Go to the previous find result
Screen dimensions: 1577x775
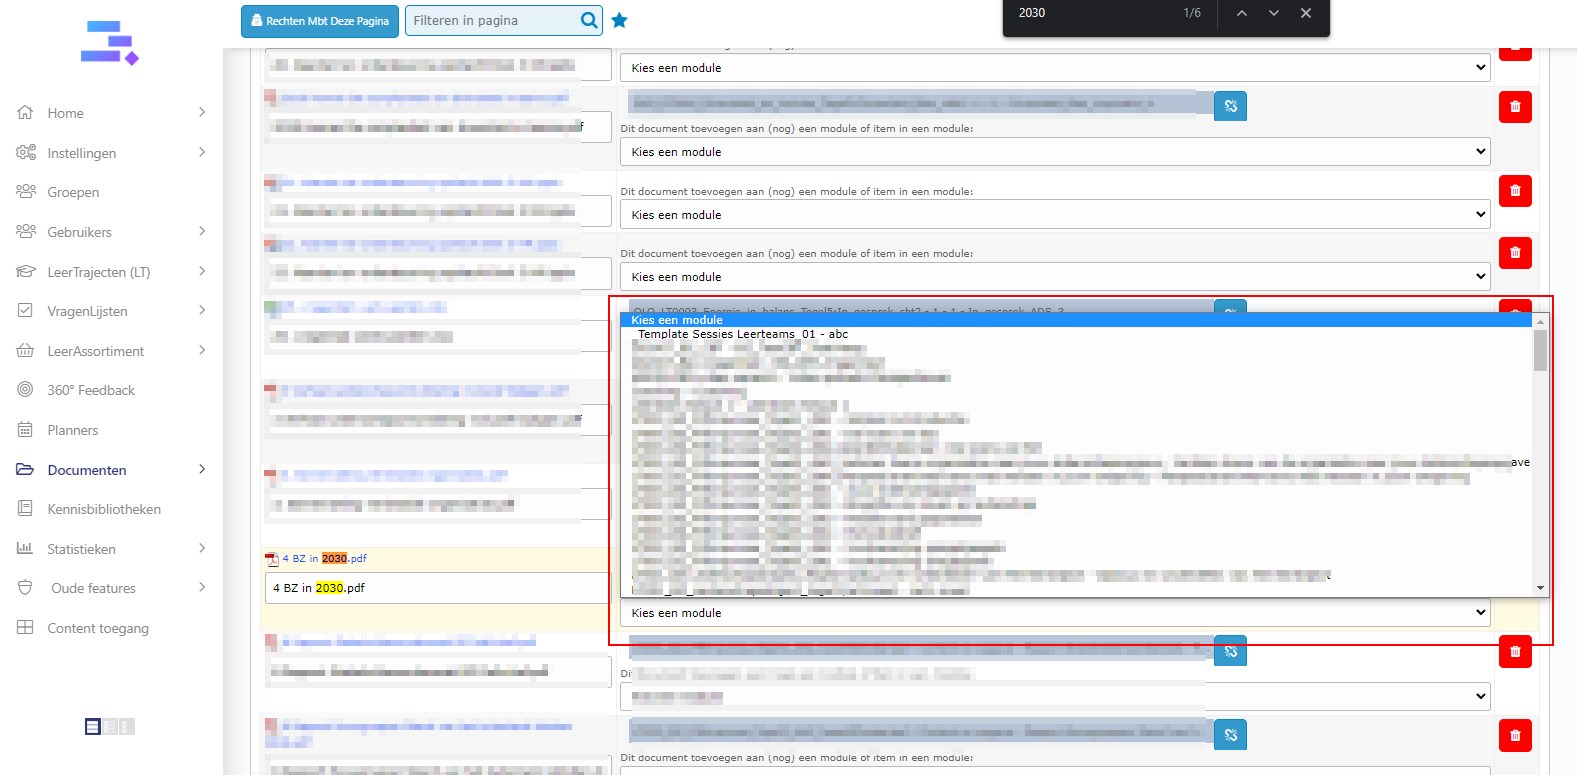(x=1241, y=13)
